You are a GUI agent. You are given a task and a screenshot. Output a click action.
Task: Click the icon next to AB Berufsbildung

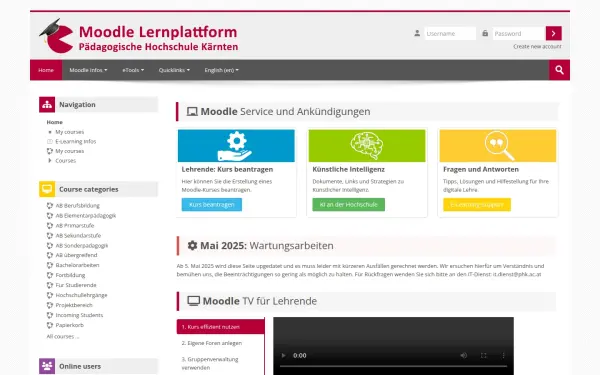click(x=50, y=205)
